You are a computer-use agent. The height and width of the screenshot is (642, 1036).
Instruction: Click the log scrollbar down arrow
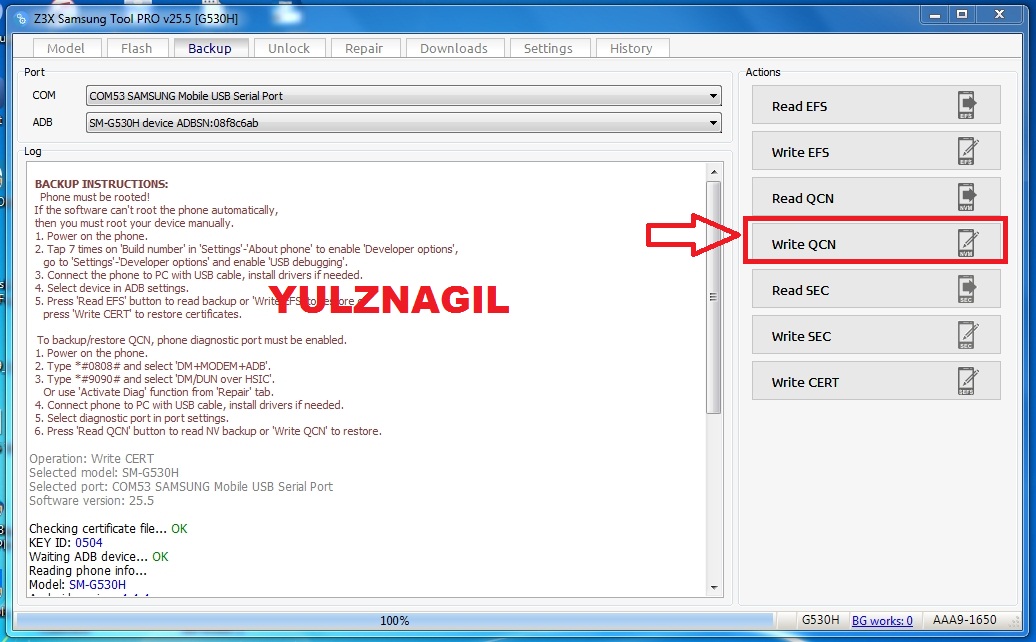point(714,587)
